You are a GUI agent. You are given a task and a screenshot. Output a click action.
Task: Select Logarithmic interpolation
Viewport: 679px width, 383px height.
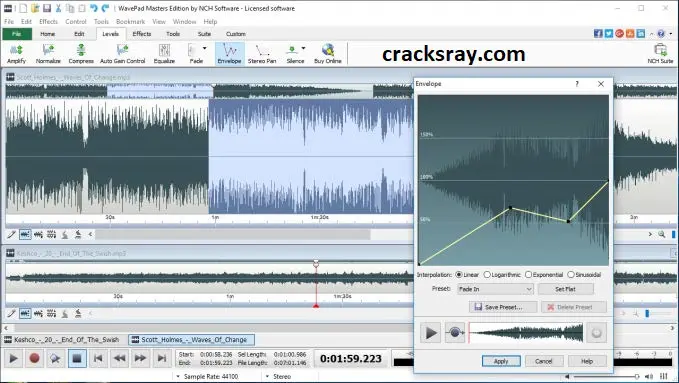pos(502,275)
